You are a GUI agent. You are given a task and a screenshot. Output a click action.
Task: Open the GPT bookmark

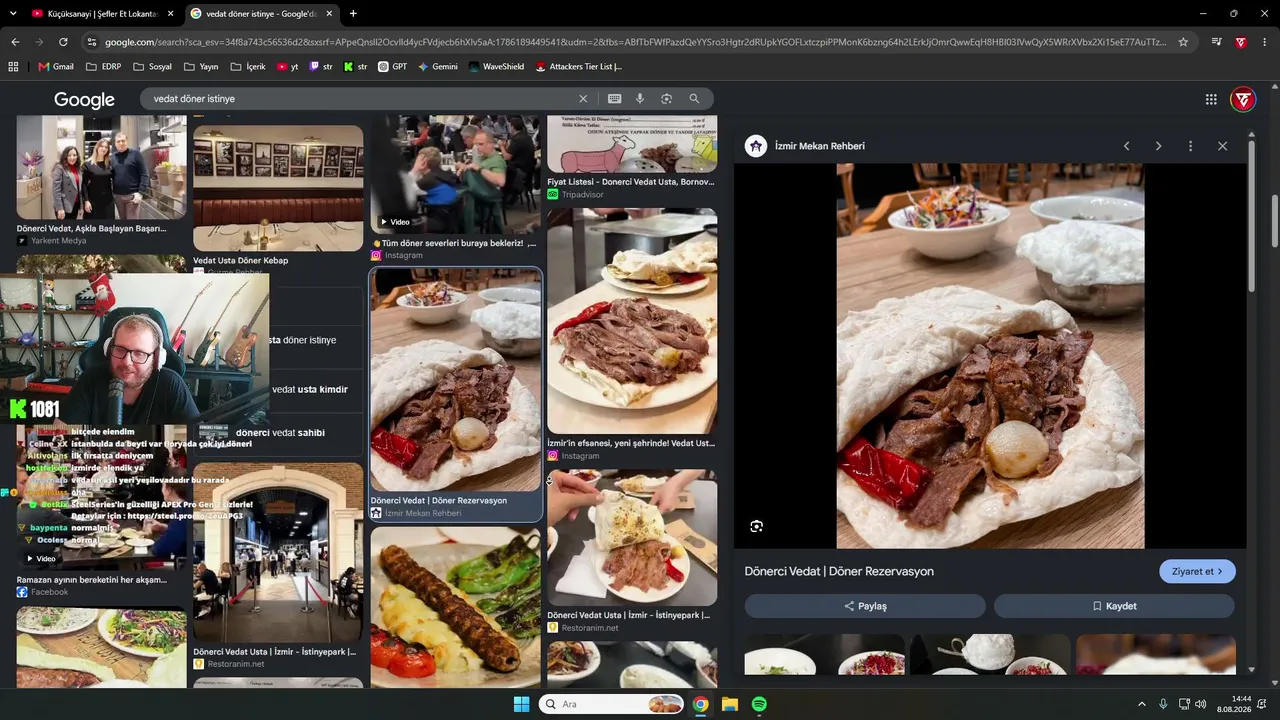click(392, 67)
